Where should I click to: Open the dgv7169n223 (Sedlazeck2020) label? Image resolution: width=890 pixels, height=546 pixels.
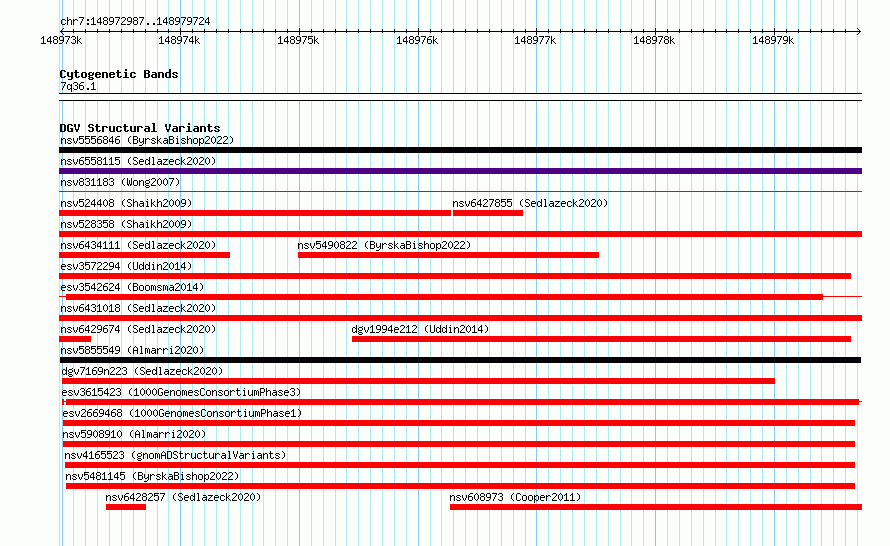pyautogui.click(x=142, y=371)
